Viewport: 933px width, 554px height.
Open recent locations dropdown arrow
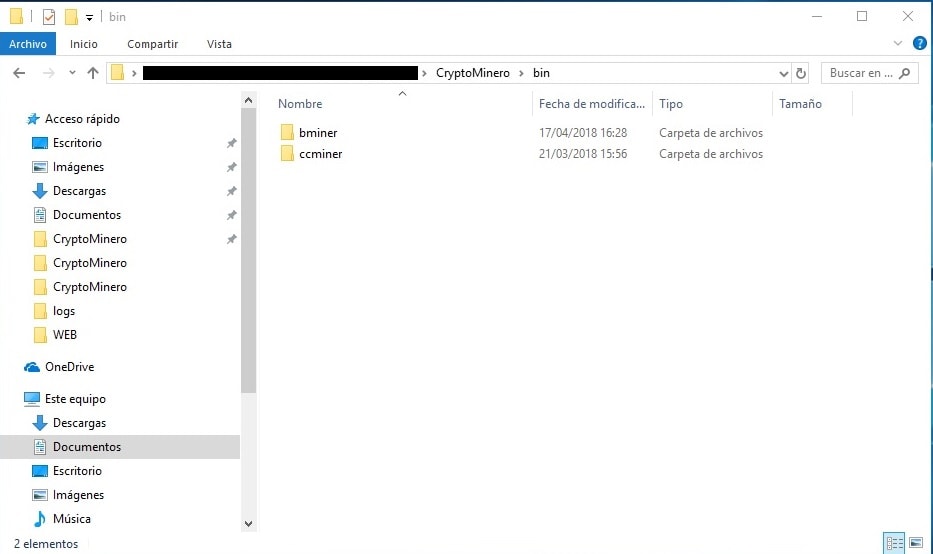72,73
